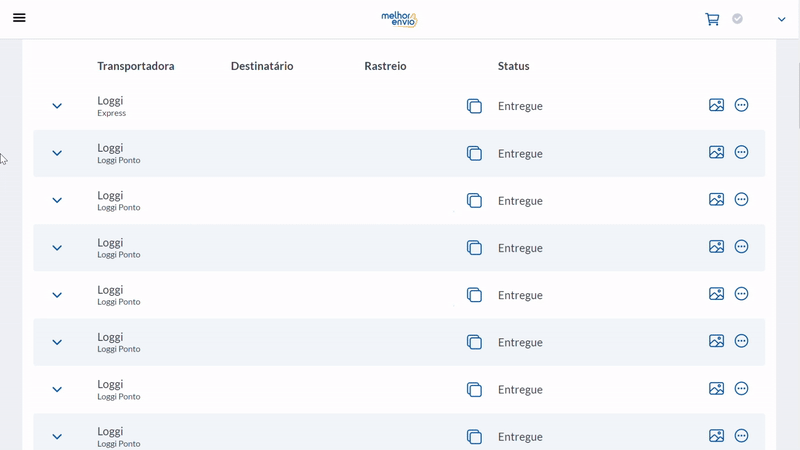Click Entregue status in Loggi Express row
Viewport: 800px width, 450px height.
pyautogui.click(x=520, y=106)
